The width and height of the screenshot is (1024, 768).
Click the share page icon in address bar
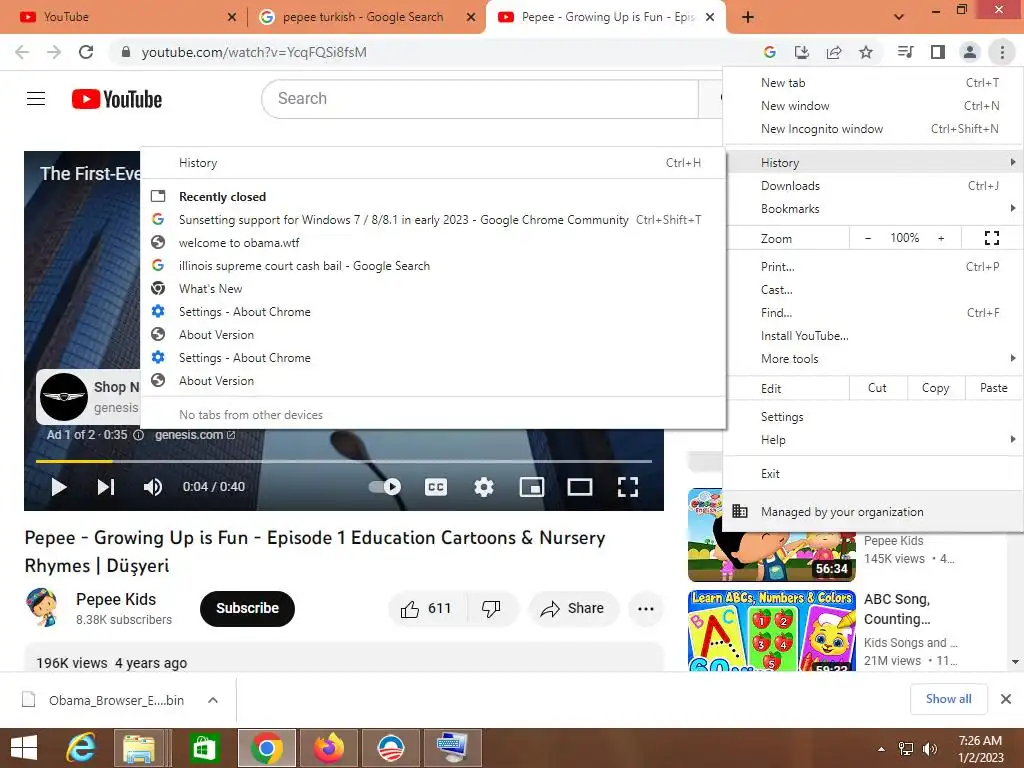[834, 52]
